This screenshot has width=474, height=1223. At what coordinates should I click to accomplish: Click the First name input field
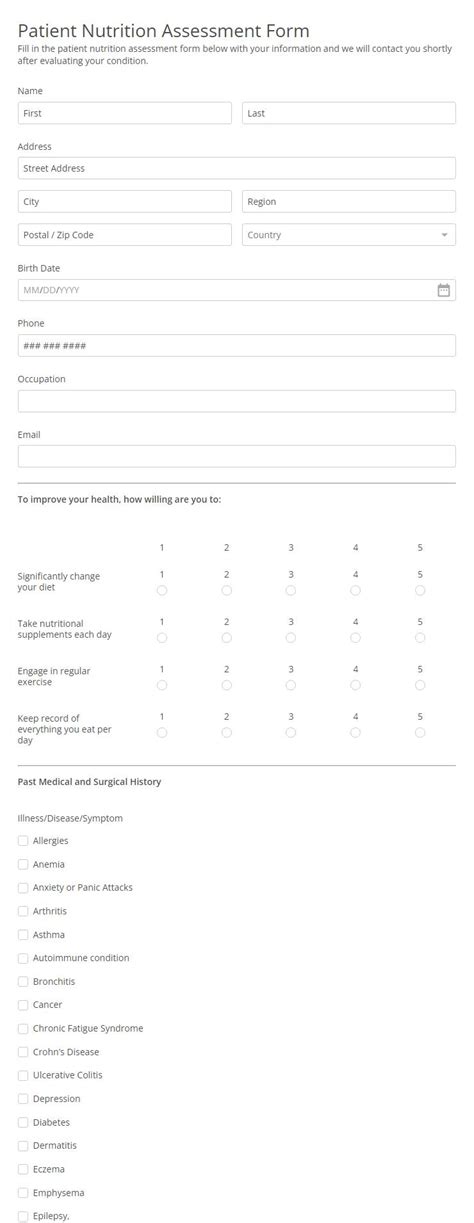pos(125,113)
